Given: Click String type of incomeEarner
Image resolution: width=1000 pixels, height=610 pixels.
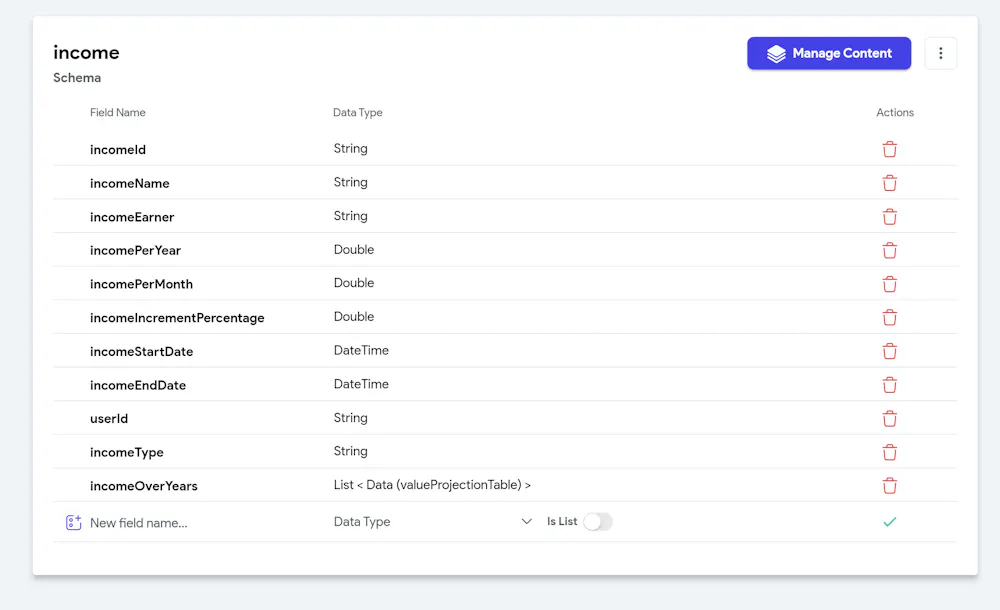Looking at the screenshot, I should 351,216.
